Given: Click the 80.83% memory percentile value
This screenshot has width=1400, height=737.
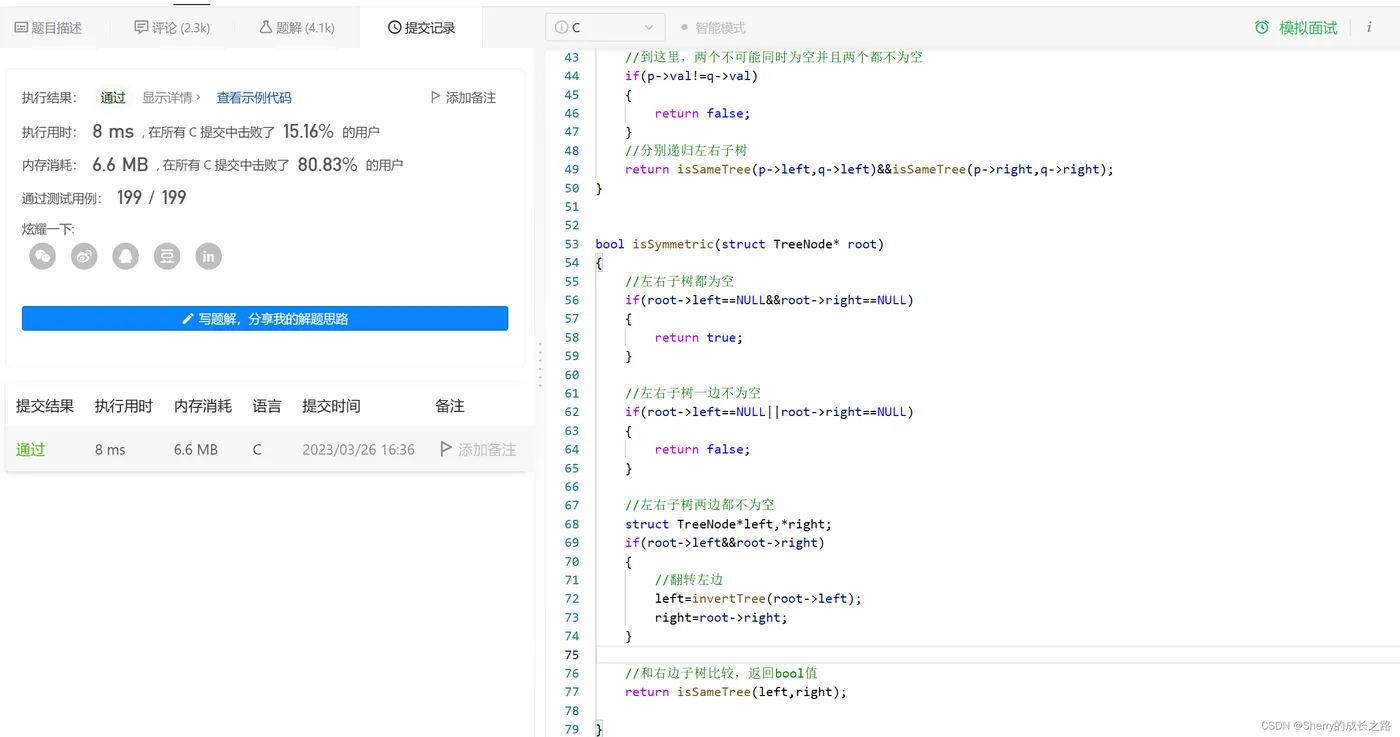Looking at the screenshot, I should click(x=327, y=164).
